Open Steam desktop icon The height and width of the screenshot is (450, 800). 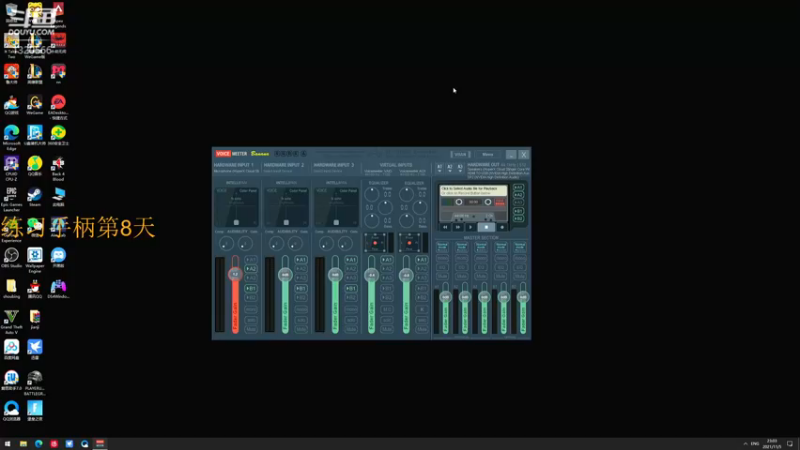(x=35, y=196)
